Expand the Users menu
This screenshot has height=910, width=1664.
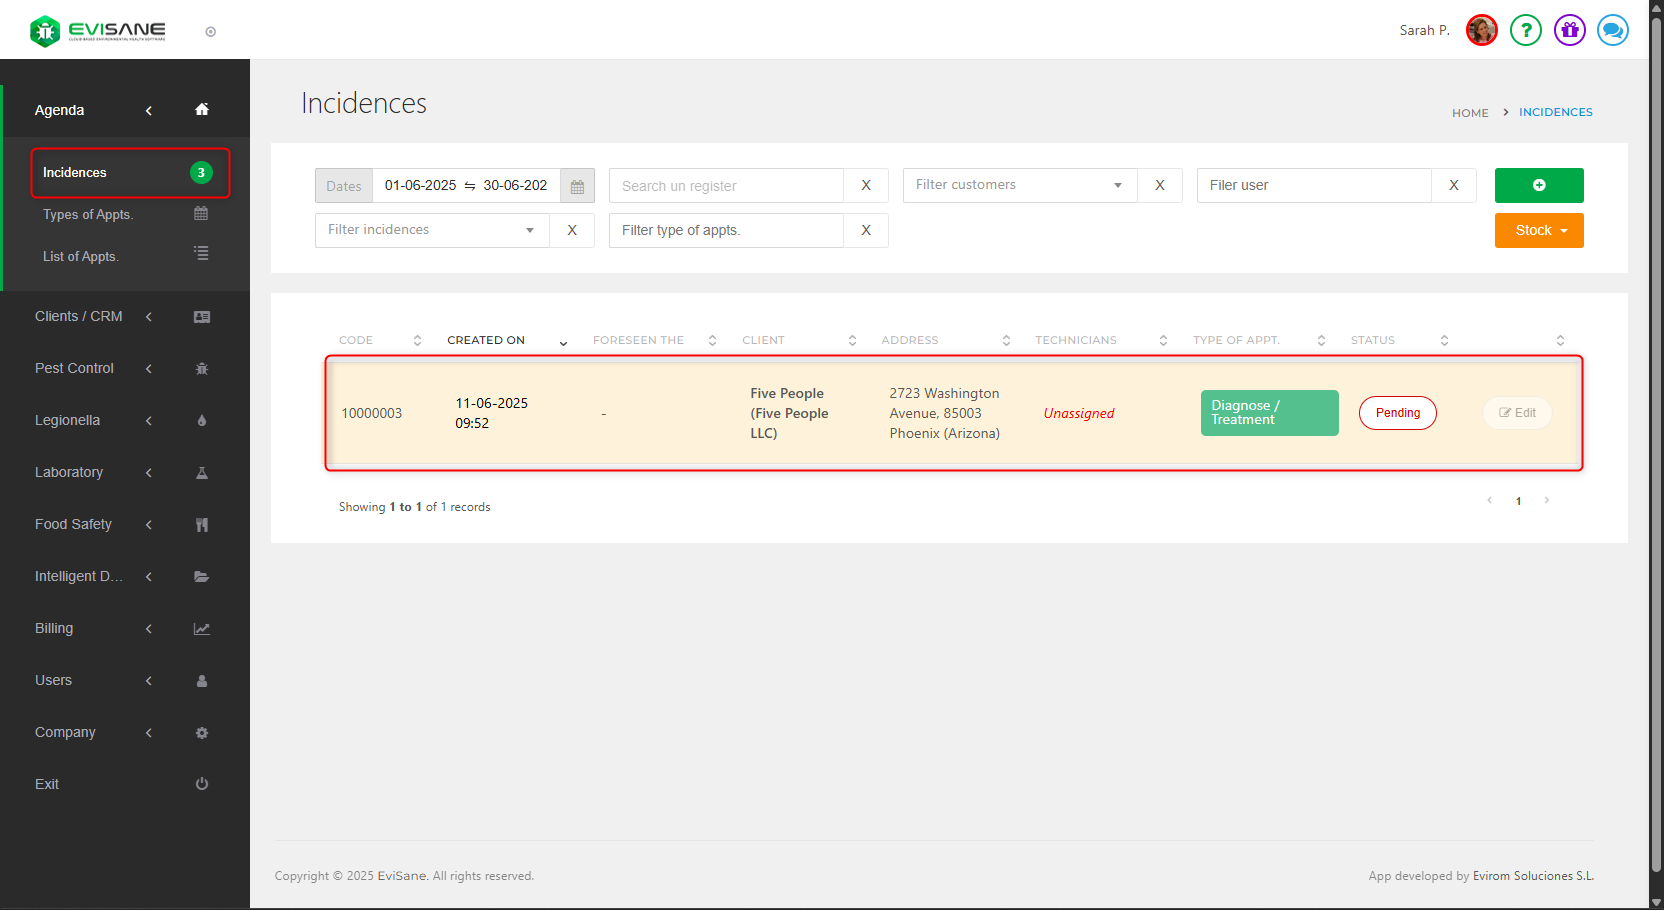[149, 681]
